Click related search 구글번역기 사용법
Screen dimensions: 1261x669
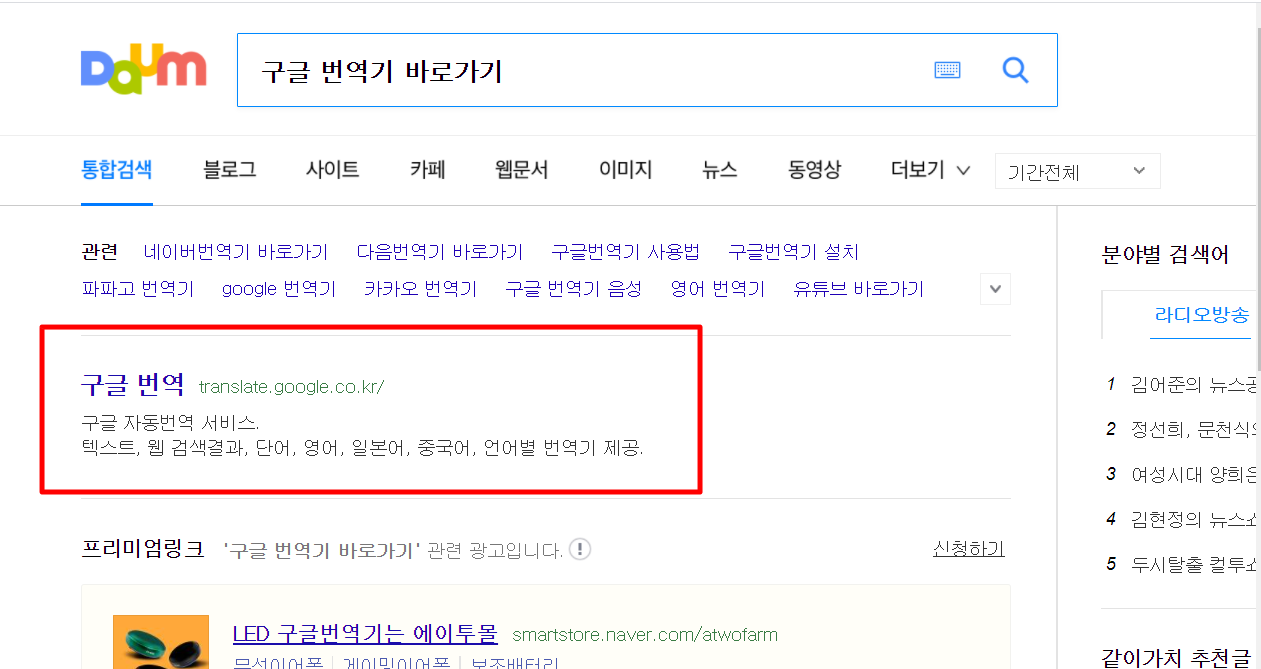(x=626, y=252)
